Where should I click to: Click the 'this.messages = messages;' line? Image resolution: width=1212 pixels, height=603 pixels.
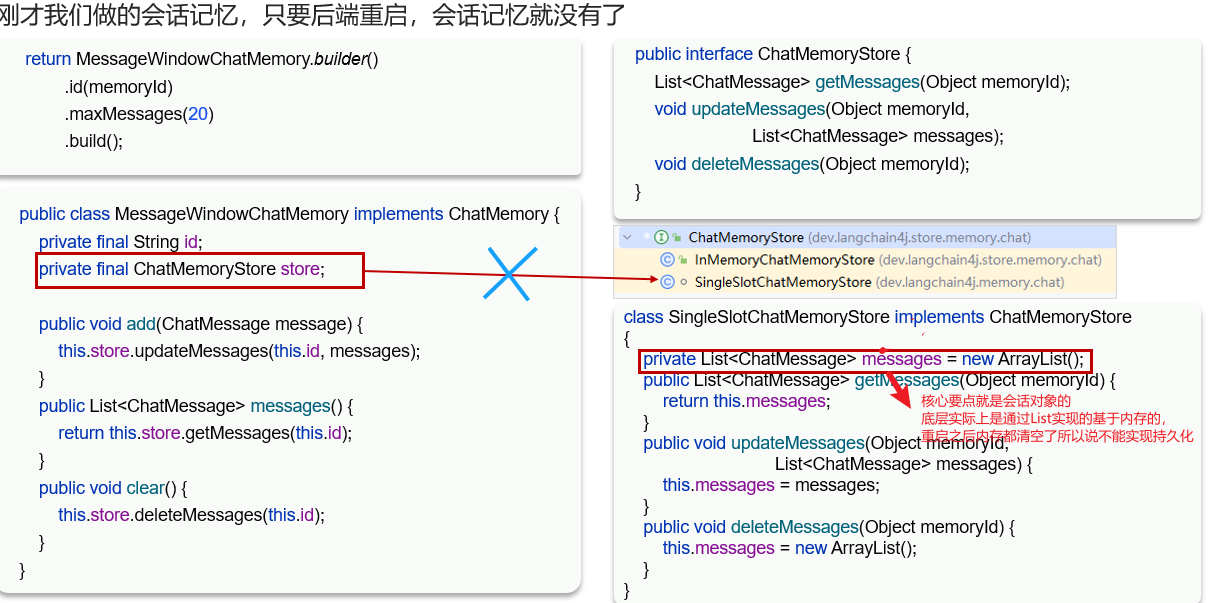point(771,485)
